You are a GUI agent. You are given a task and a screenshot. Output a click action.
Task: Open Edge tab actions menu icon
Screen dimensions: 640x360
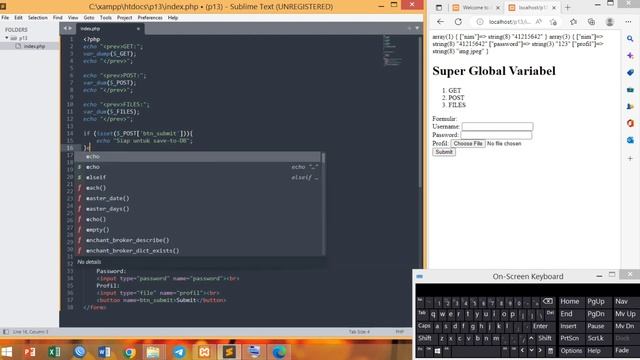(x=439, y=7)
